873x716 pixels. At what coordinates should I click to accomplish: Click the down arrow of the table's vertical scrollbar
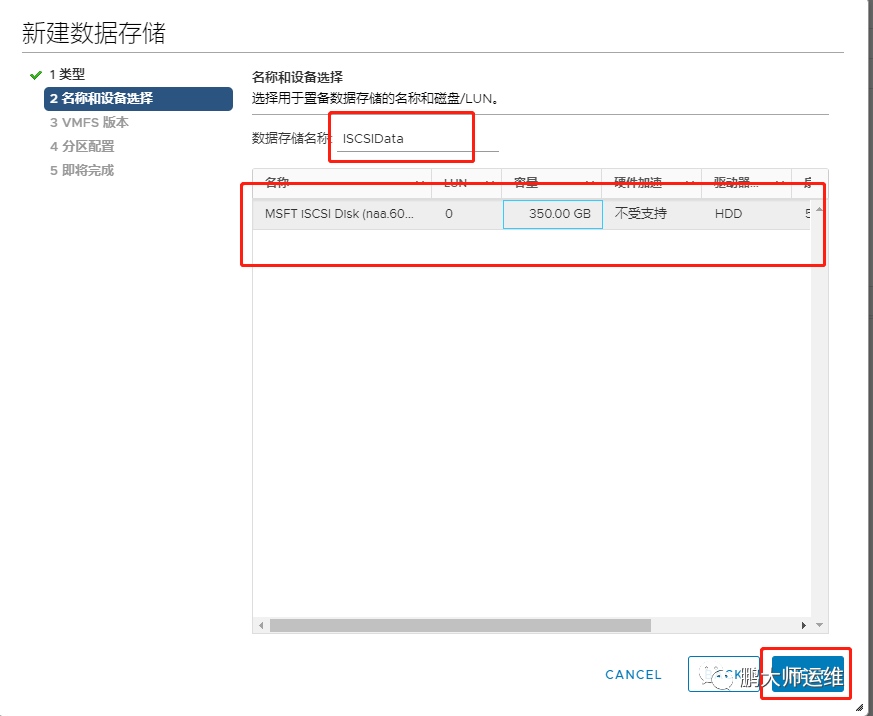pos(819,625)
